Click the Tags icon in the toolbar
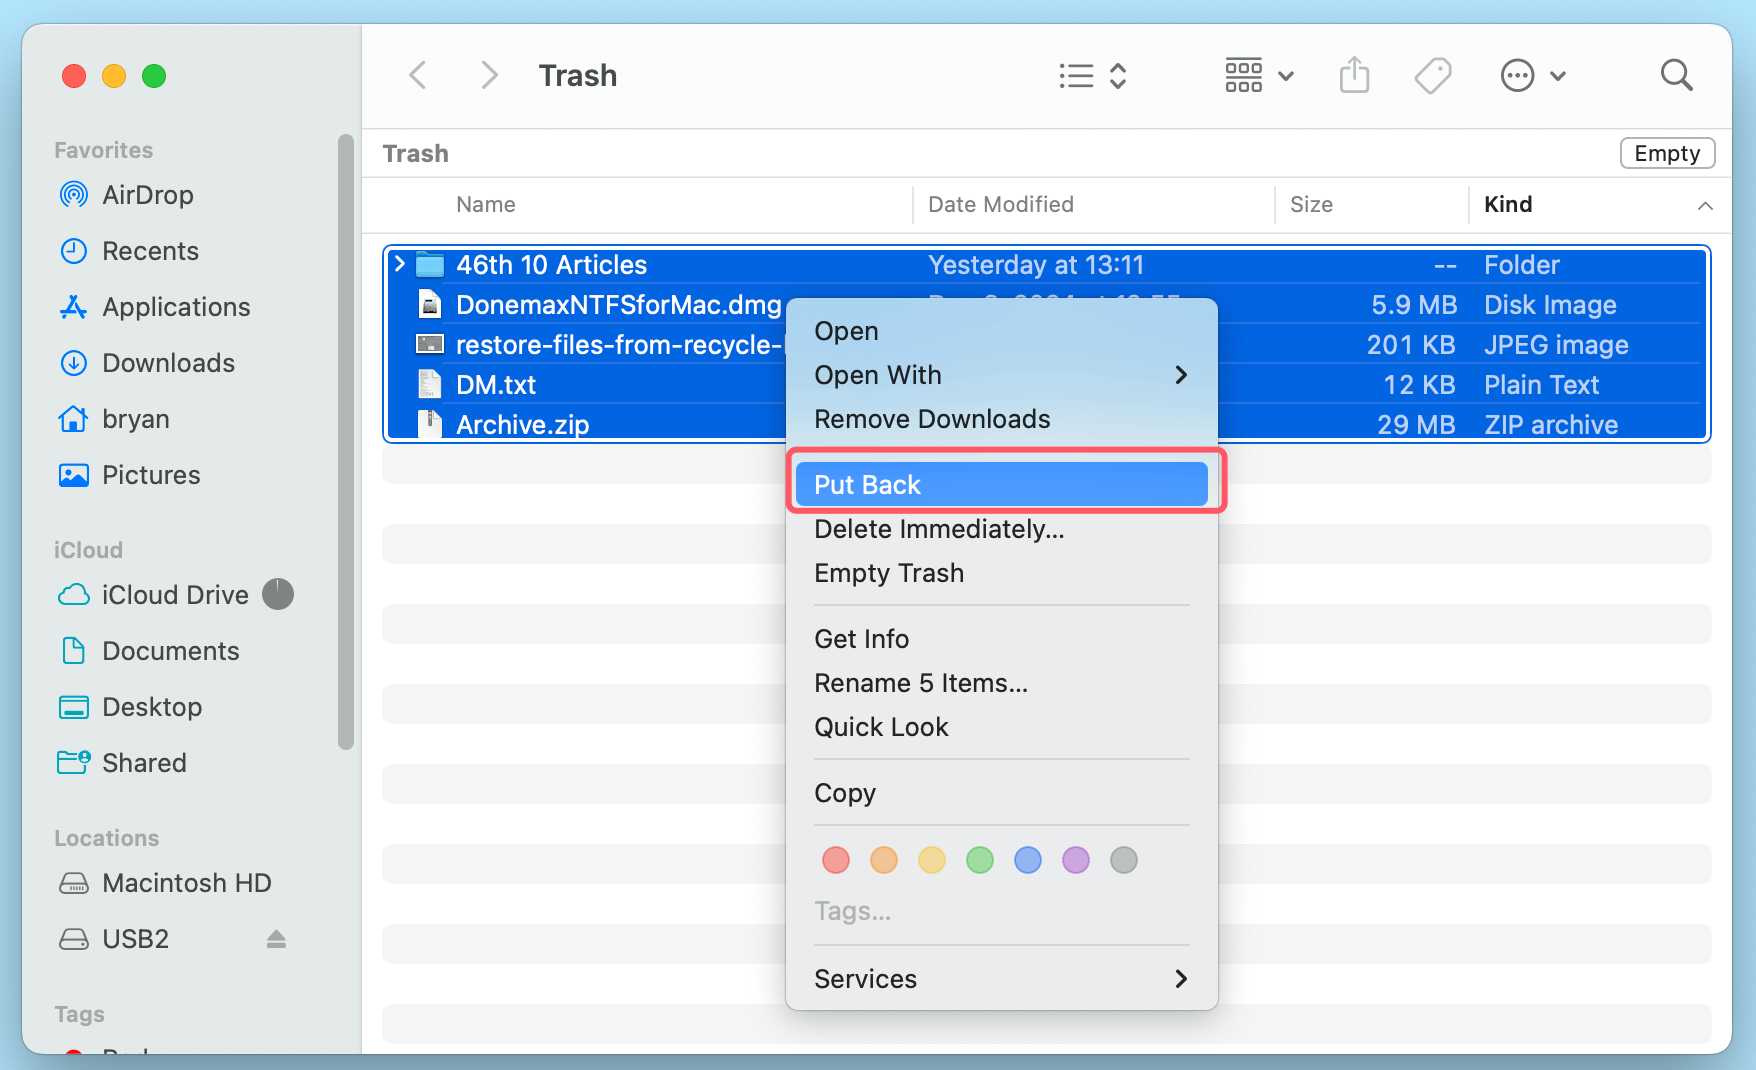Viewport: 1756px width, 1070px height. coord(1432,75)
